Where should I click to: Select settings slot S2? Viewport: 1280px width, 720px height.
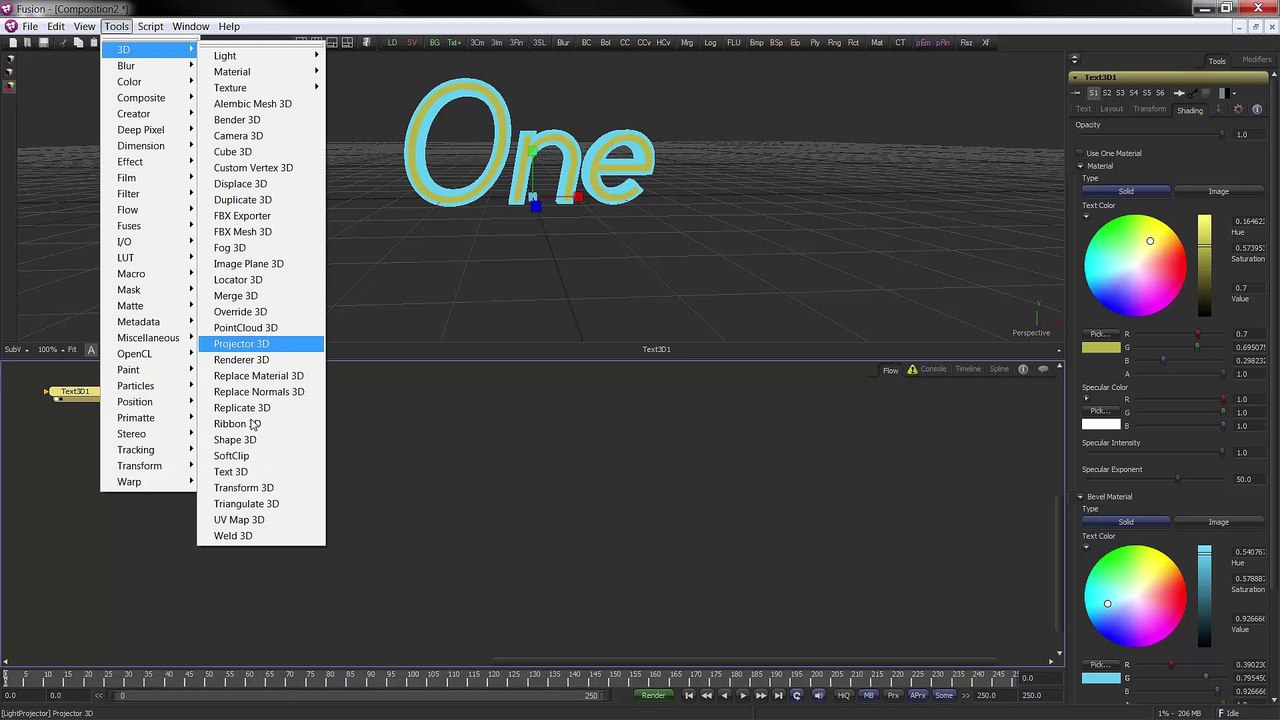(x=1107, y=93)
